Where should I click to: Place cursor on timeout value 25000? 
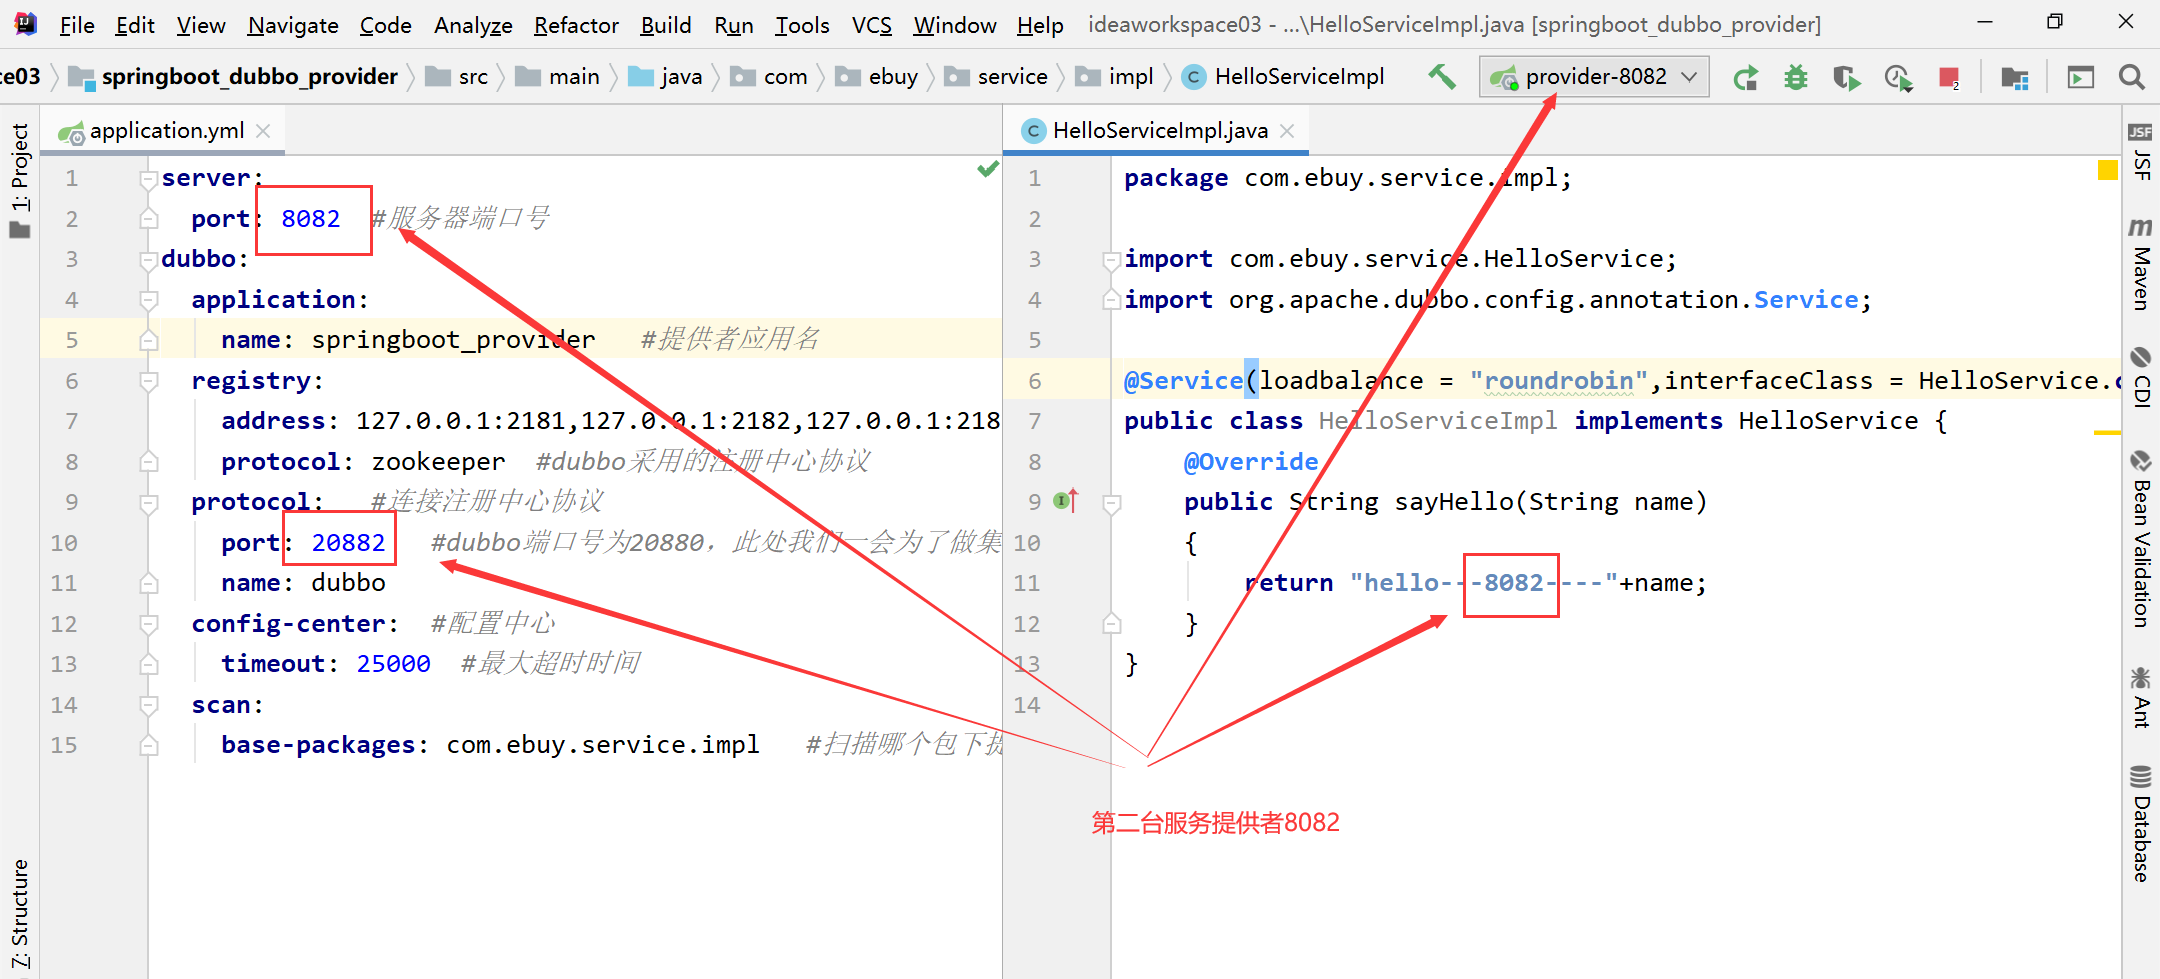[393, 664]
